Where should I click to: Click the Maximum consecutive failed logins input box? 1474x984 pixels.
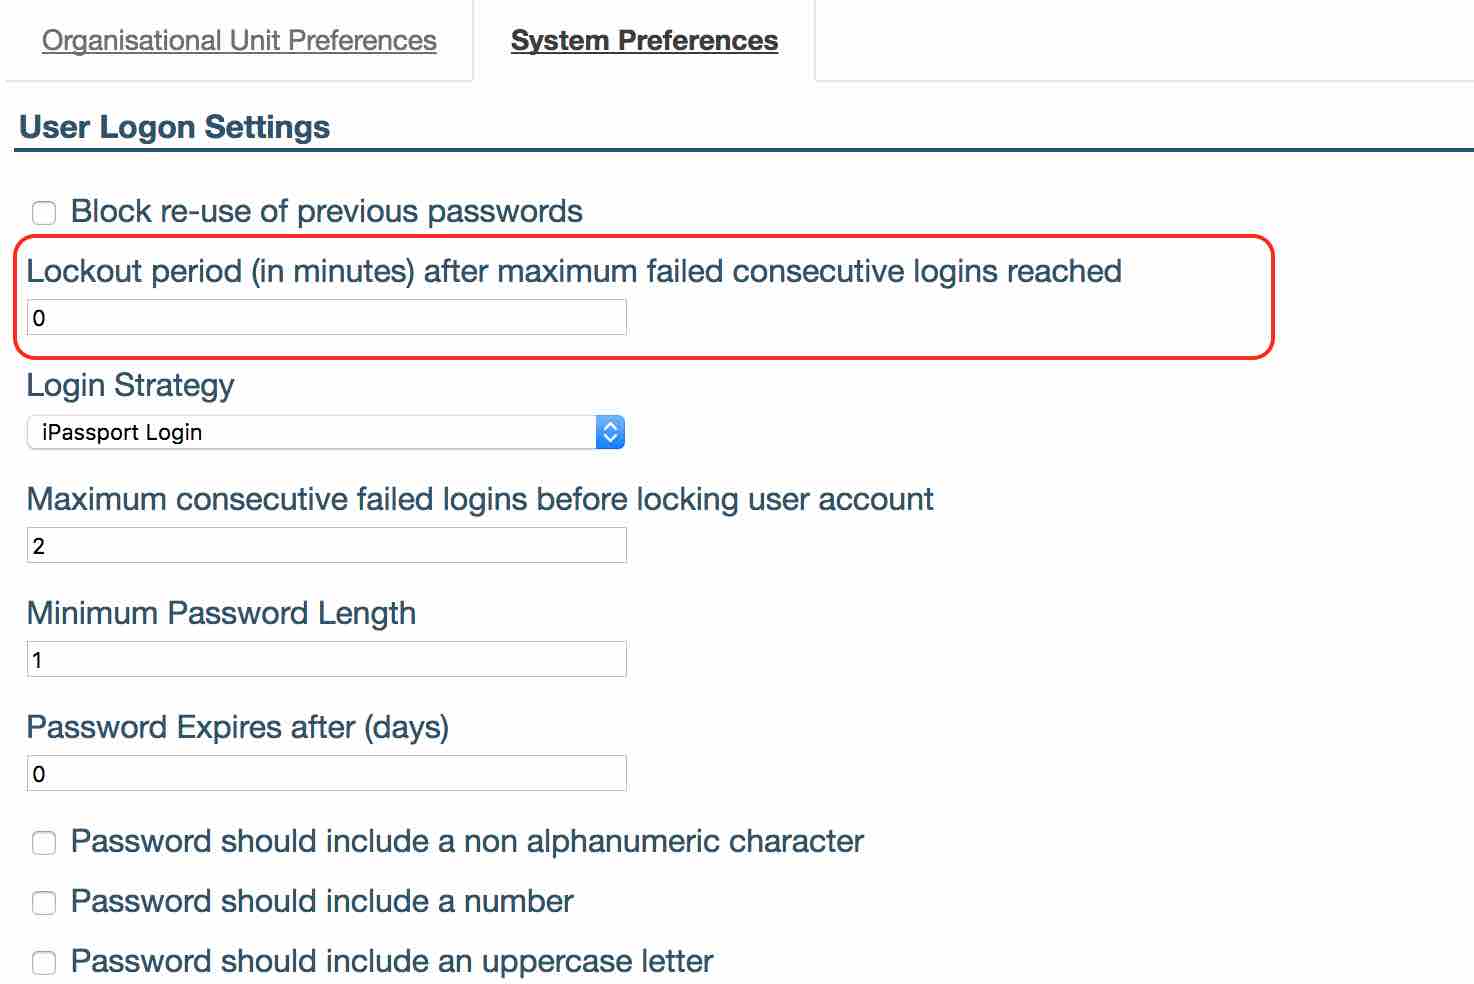(x=326, y=546)
